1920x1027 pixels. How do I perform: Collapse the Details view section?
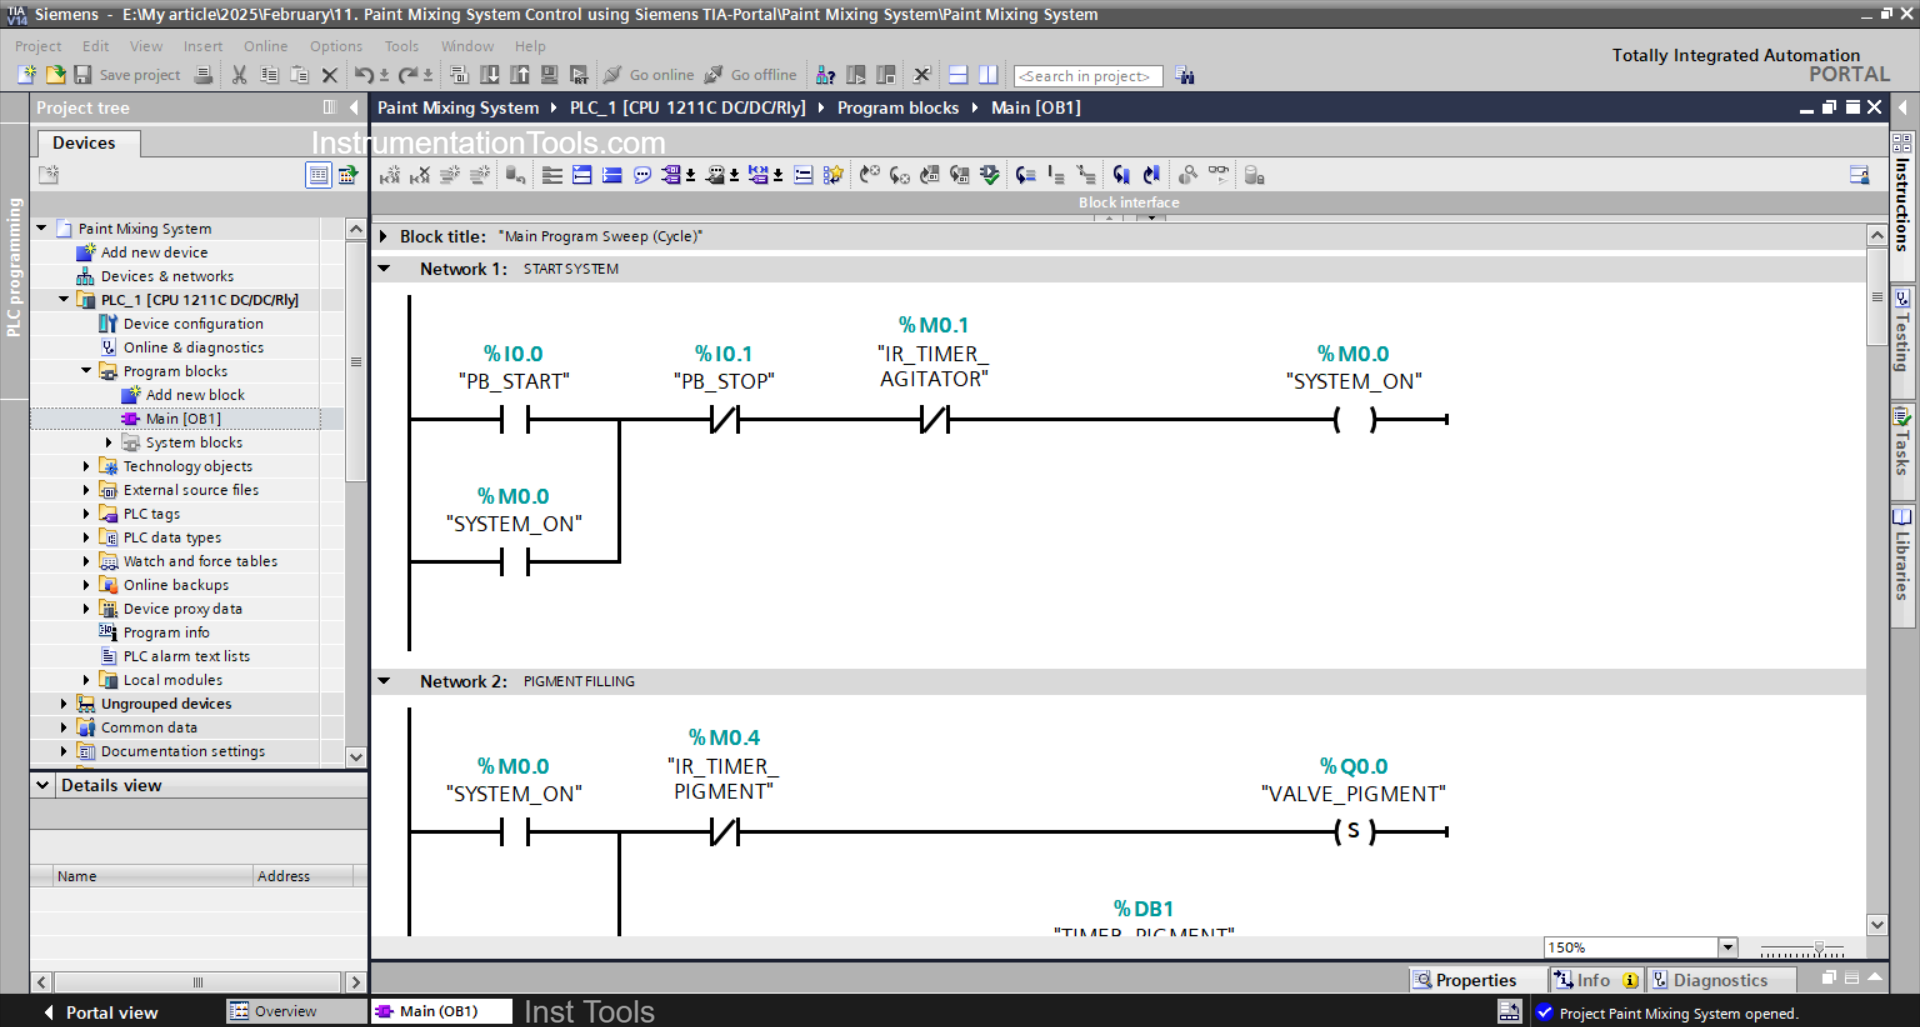42,785
